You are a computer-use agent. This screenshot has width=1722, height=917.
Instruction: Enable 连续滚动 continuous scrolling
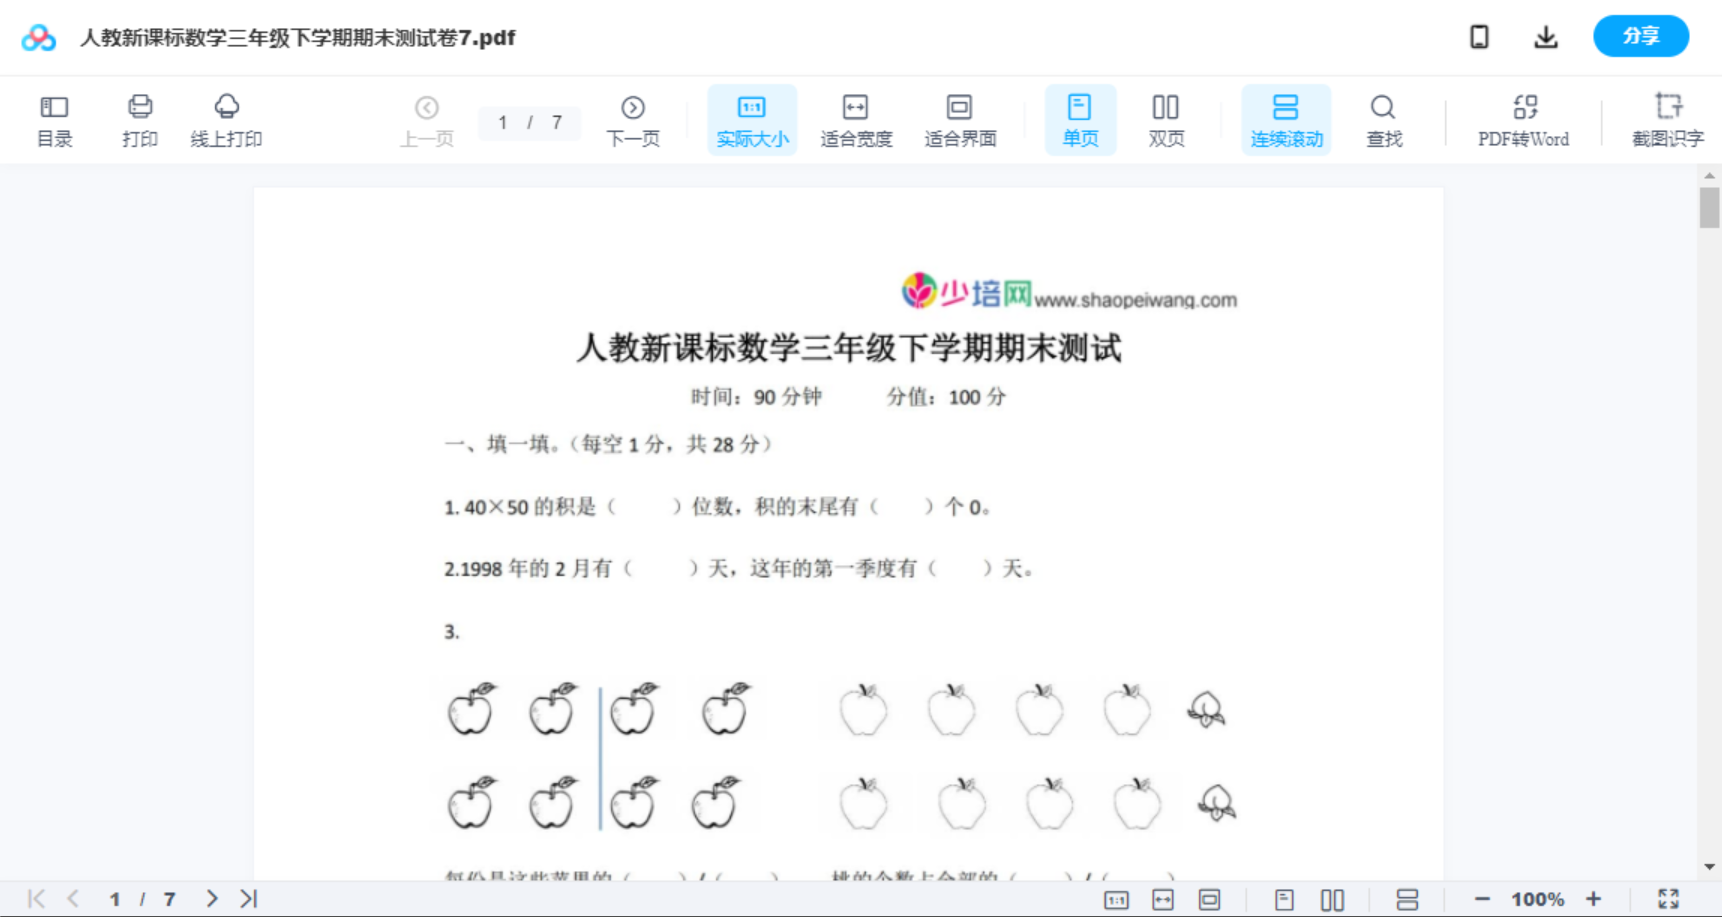pyautogui.click(x=1285, y=119)
